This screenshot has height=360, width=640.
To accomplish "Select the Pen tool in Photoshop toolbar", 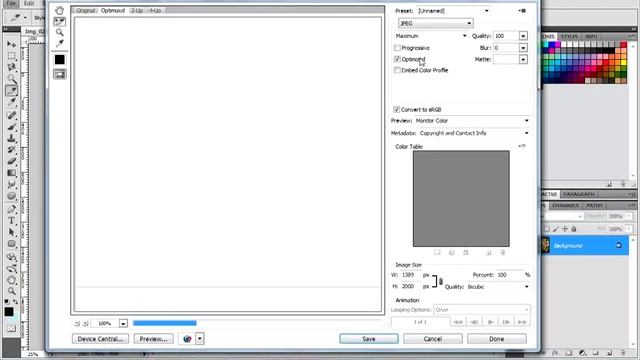I will click(x=11, y=209).
